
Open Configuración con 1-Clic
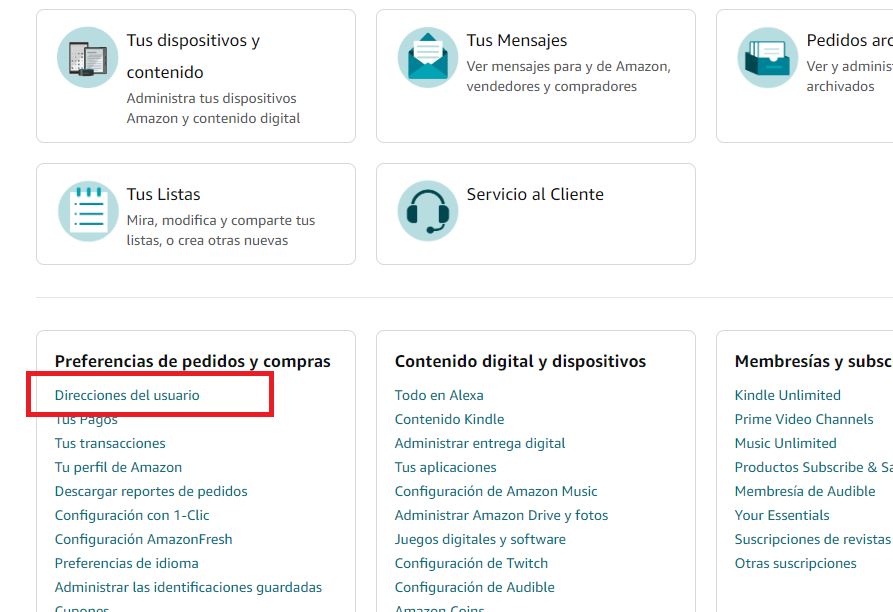click(x=132, y=515)
